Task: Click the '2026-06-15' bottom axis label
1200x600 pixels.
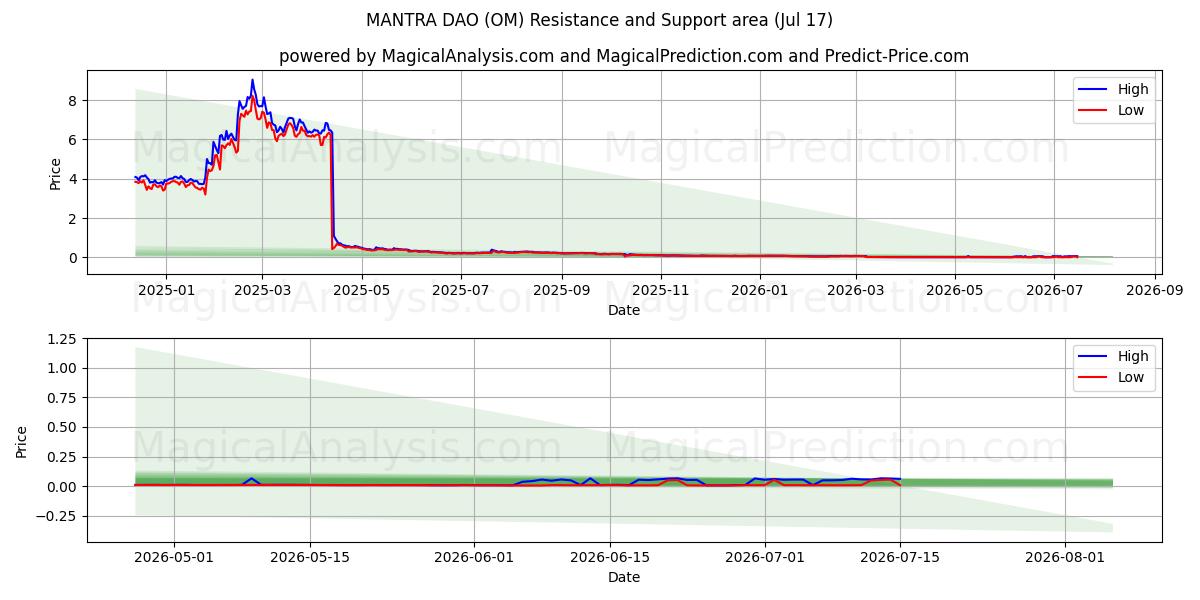Action: [610, 557]
